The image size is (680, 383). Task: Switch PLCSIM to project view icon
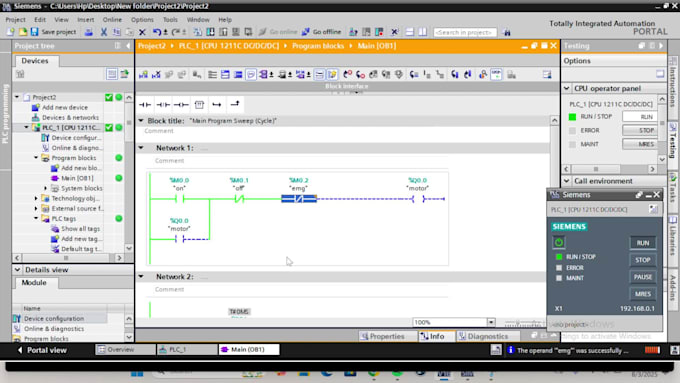click(653, 210)
